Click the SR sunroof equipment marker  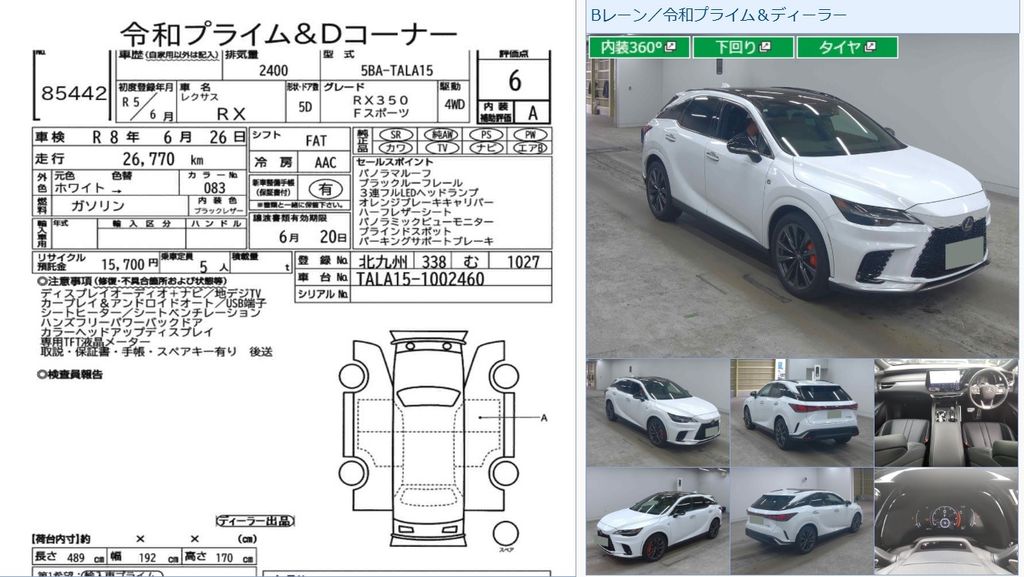(398, 134)
